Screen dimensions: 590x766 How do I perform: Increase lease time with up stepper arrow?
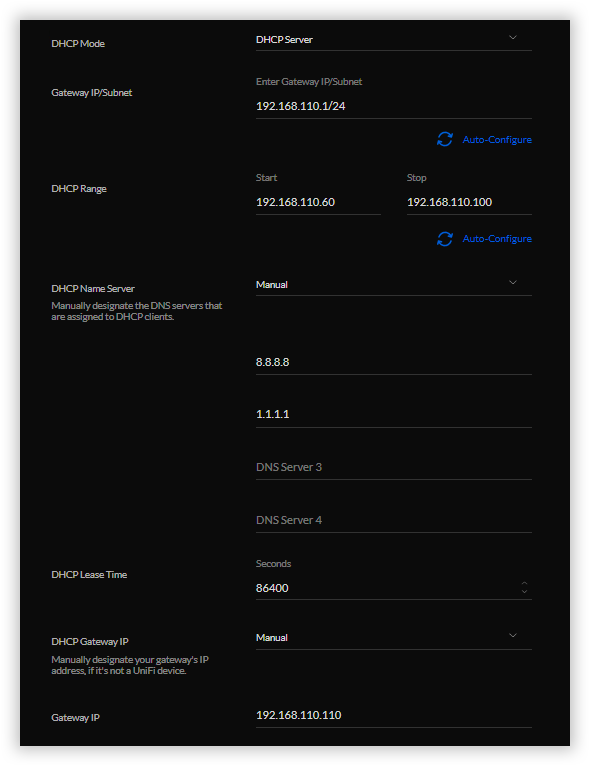click(x=524, y=584)
